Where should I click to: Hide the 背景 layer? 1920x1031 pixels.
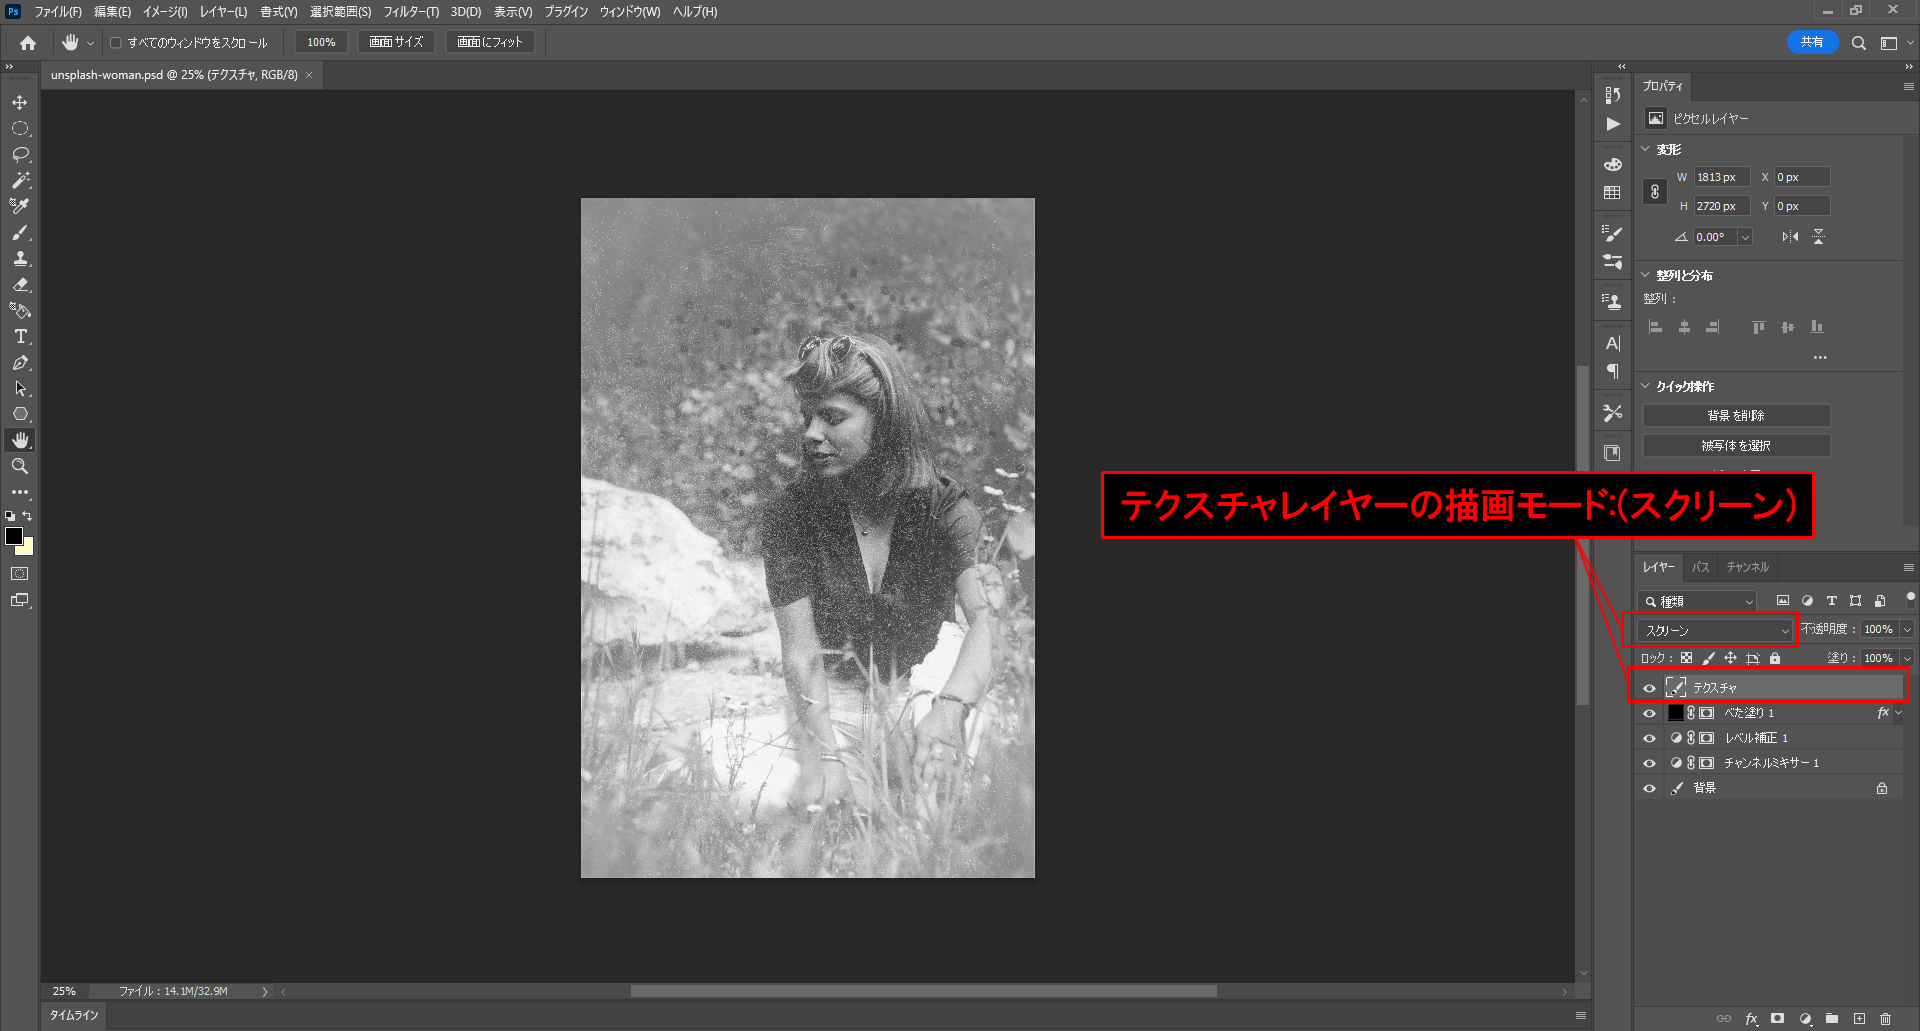(1649, 788)
